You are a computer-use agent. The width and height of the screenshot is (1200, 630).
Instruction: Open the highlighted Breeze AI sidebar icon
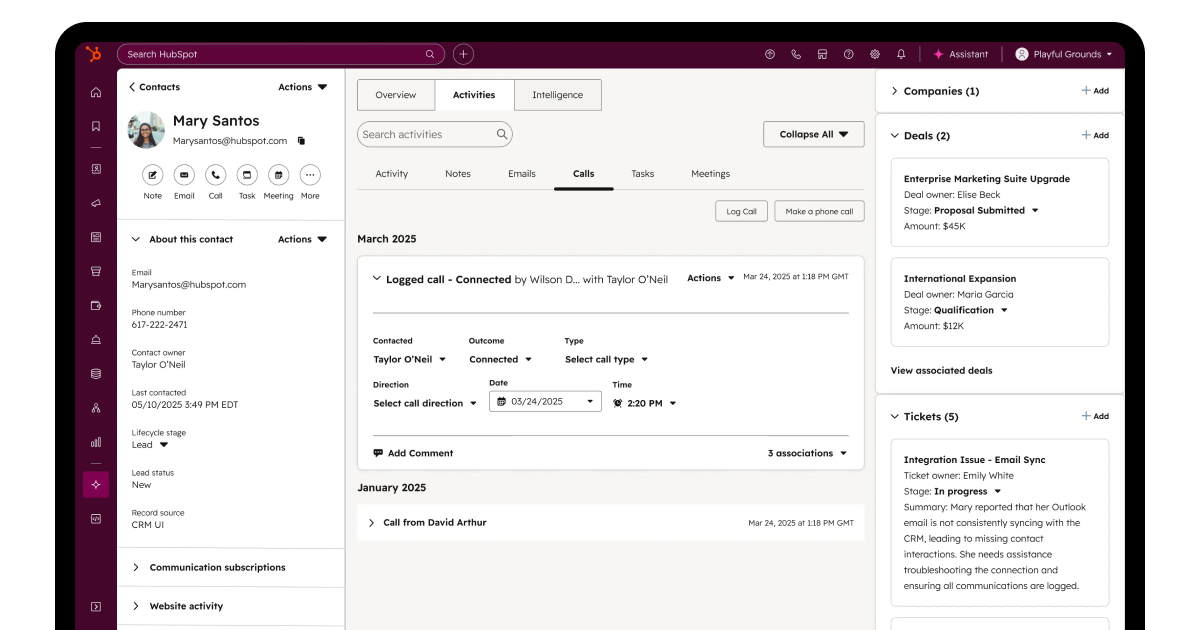[96, 484]
